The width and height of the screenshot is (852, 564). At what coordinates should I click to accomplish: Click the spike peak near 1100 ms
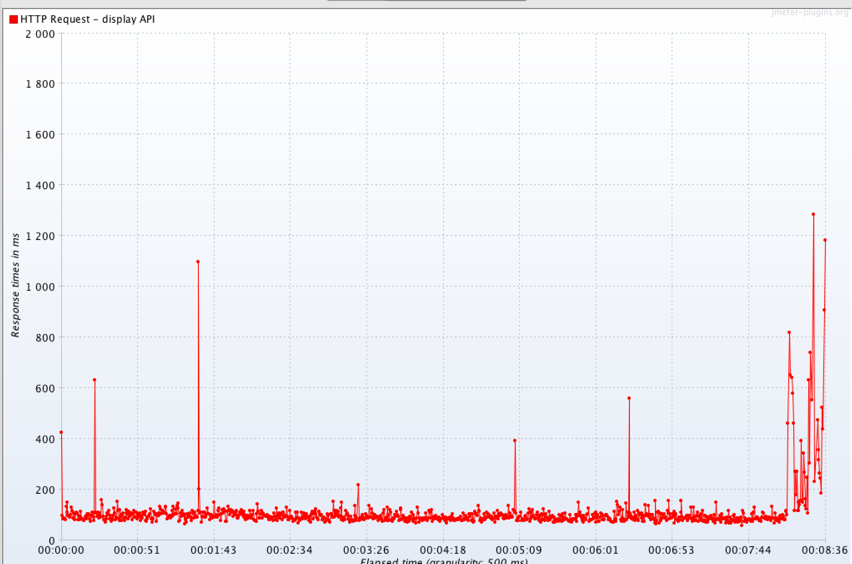pyautogui.click(x=198, y=262)
